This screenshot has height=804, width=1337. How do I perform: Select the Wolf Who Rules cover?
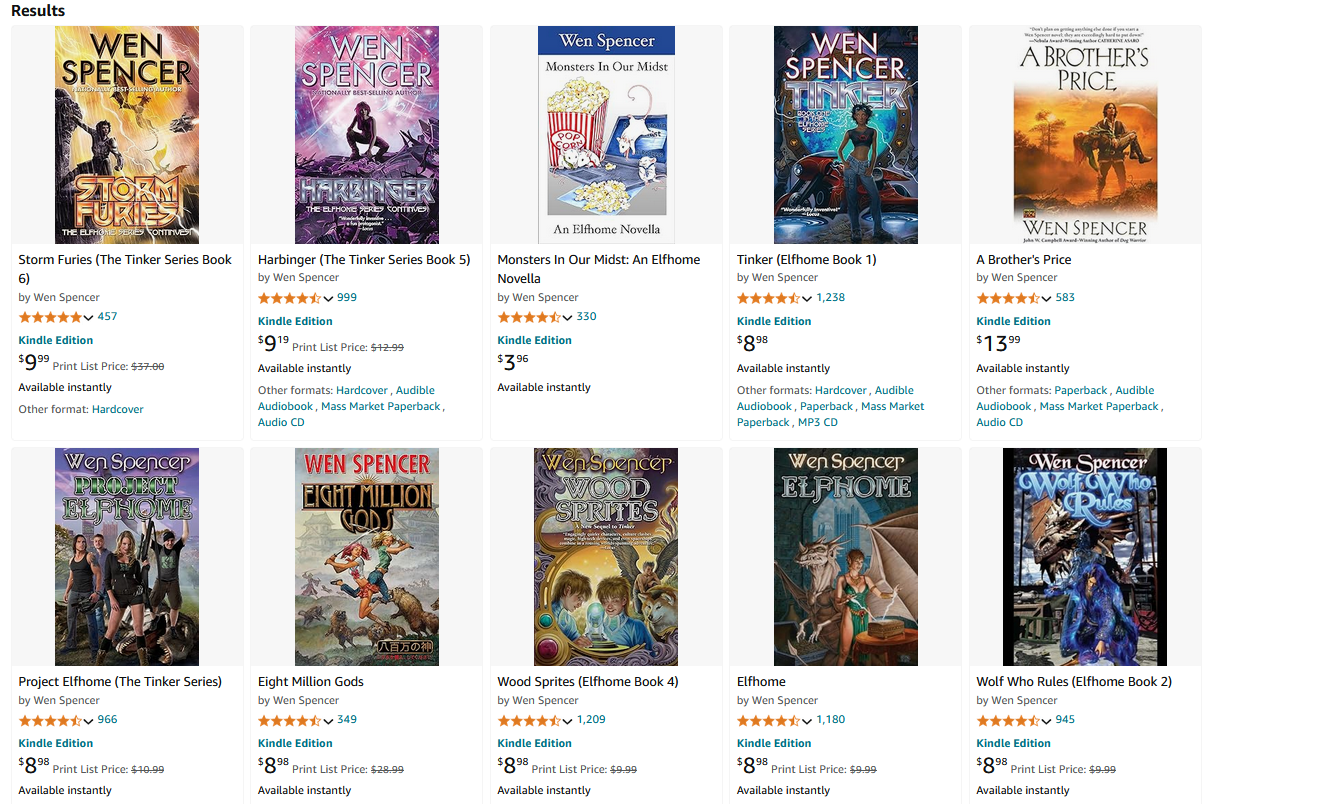pos(1085,557)
